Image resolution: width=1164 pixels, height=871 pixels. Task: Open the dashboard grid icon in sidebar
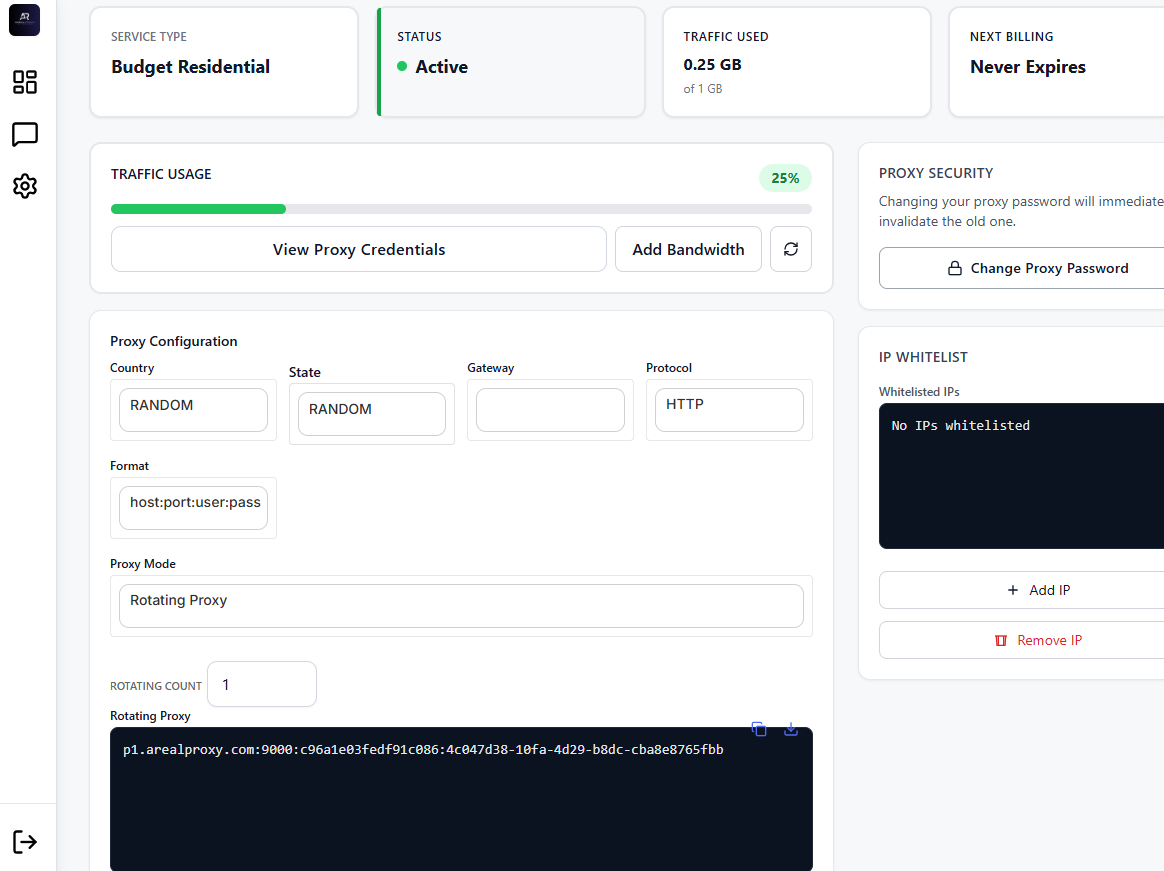click(x=25, y=83)
